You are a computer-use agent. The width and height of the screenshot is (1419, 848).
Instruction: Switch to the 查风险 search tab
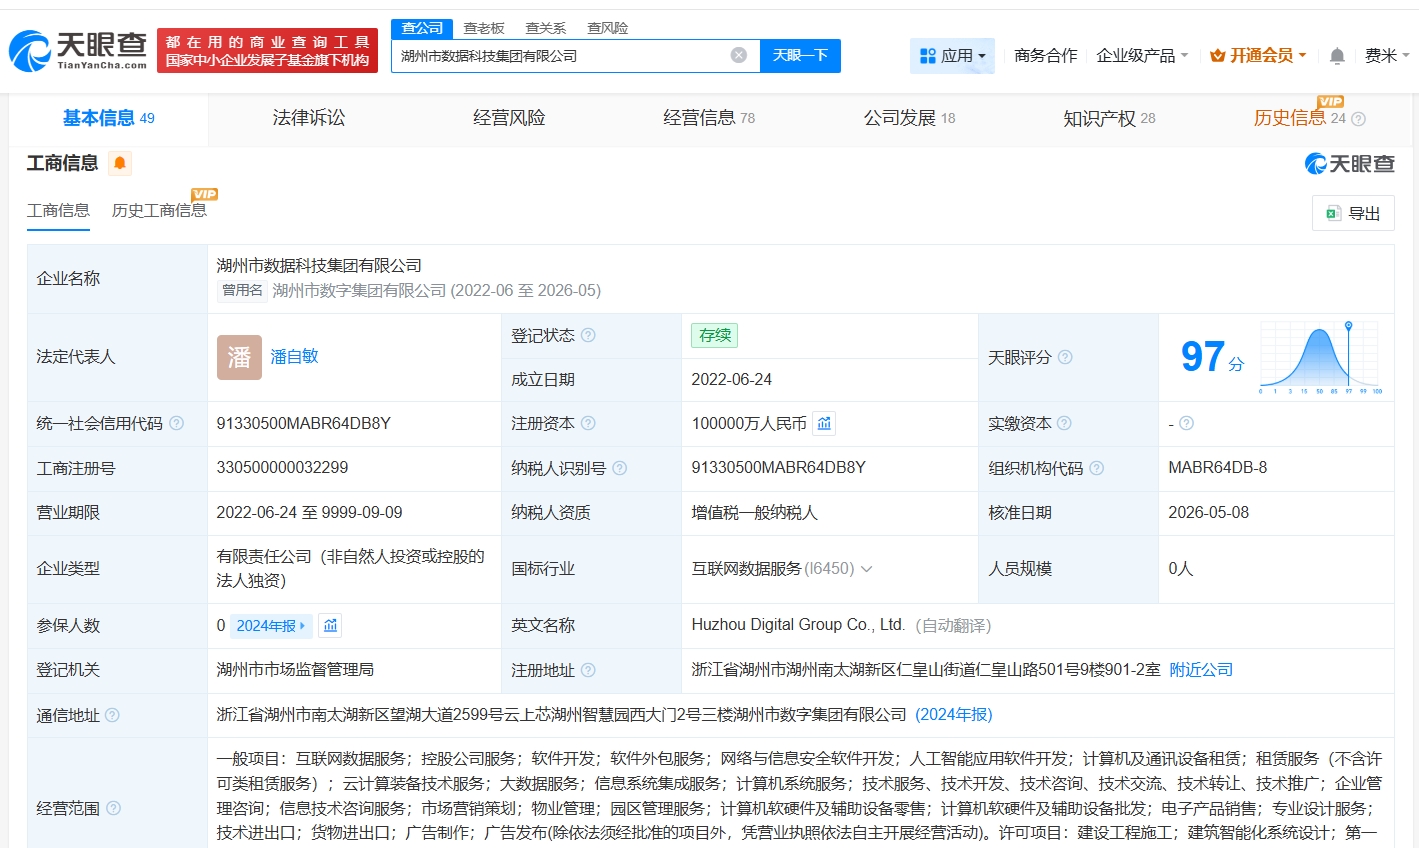(608, 28)
